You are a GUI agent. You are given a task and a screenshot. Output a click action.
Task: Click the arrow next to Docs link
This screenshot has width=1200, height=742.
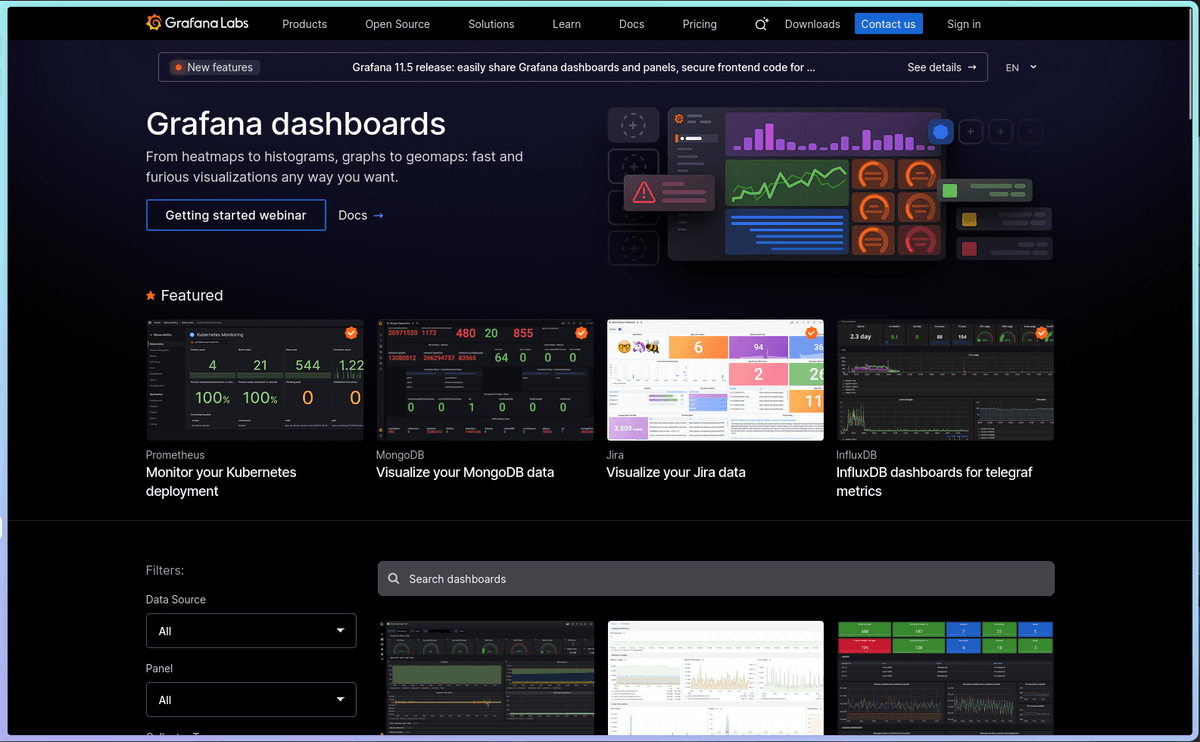pos(378,215)
